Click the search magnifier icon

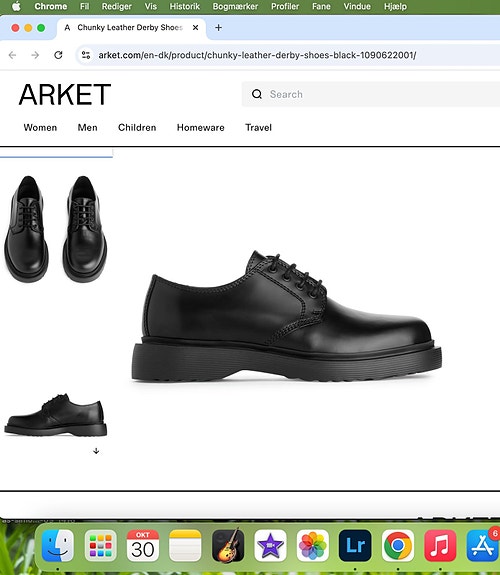[x=257, y=94]
